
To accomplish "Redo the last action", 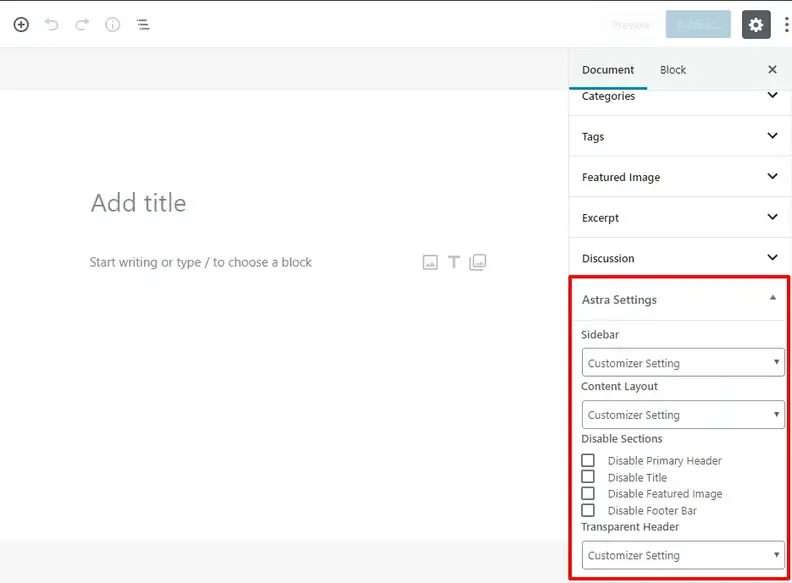I will [82, 24].
